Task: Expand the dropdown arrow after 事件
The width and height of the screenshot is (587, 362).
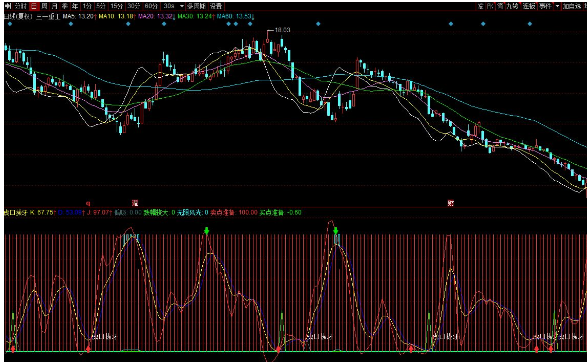Action: [x=557, y=6]
